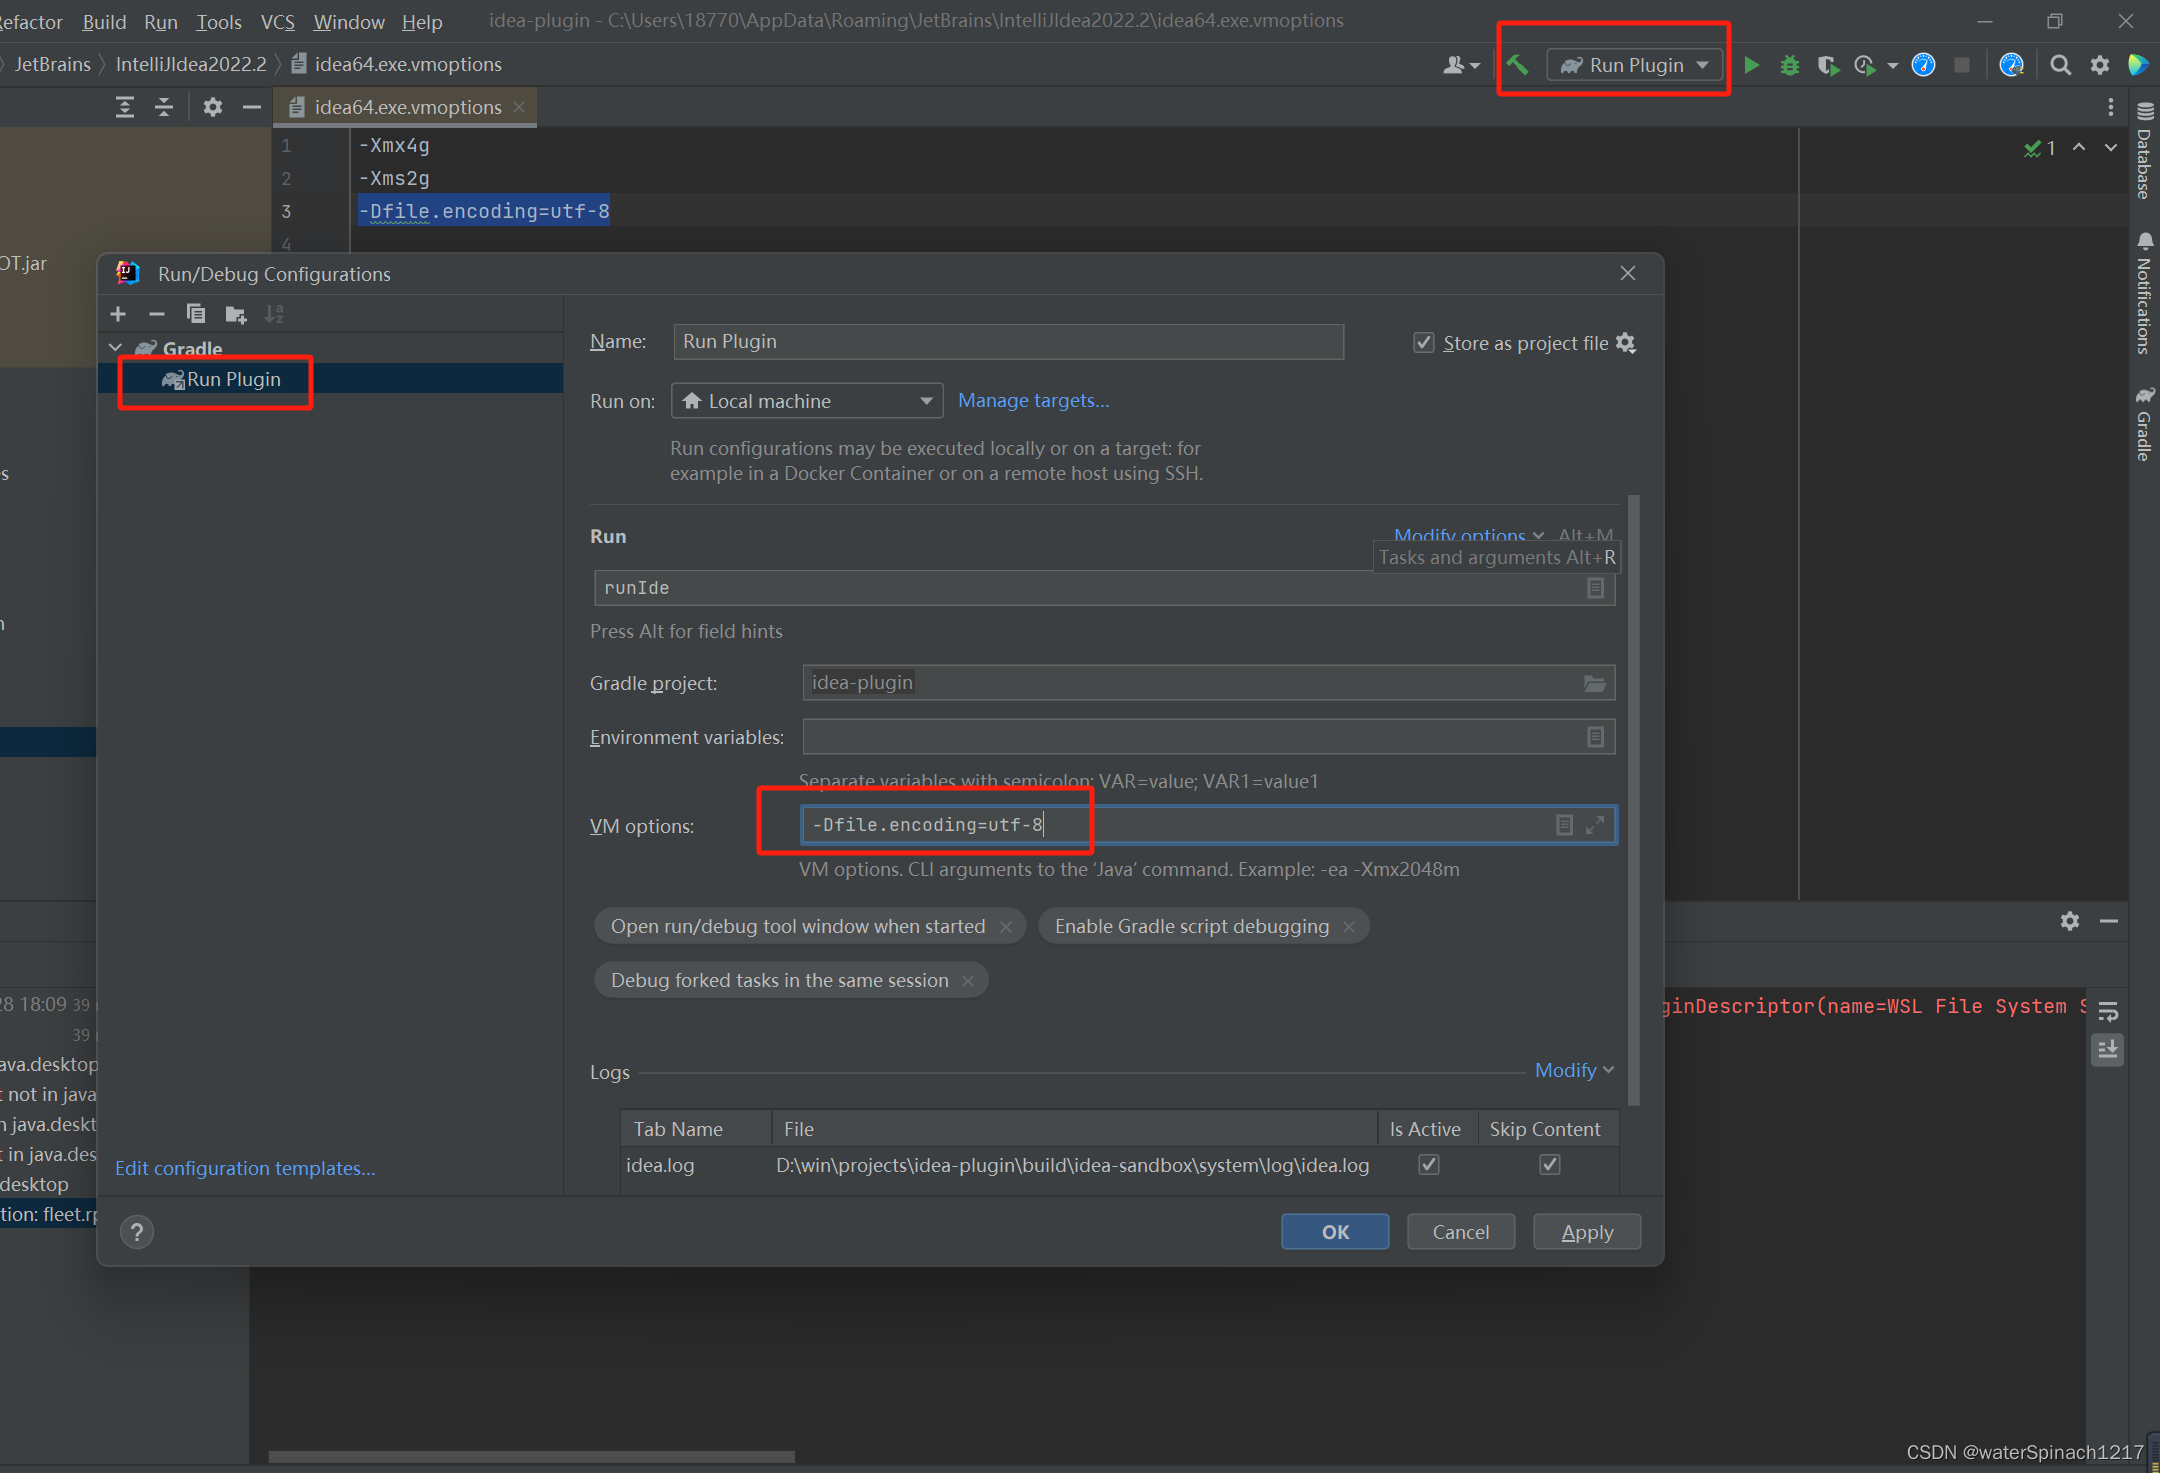The width and height of the screenshot is (2160, 1473).
Task: Collapse the Gradle tree node
Action: pyautogui.click(x=116, y=348)
